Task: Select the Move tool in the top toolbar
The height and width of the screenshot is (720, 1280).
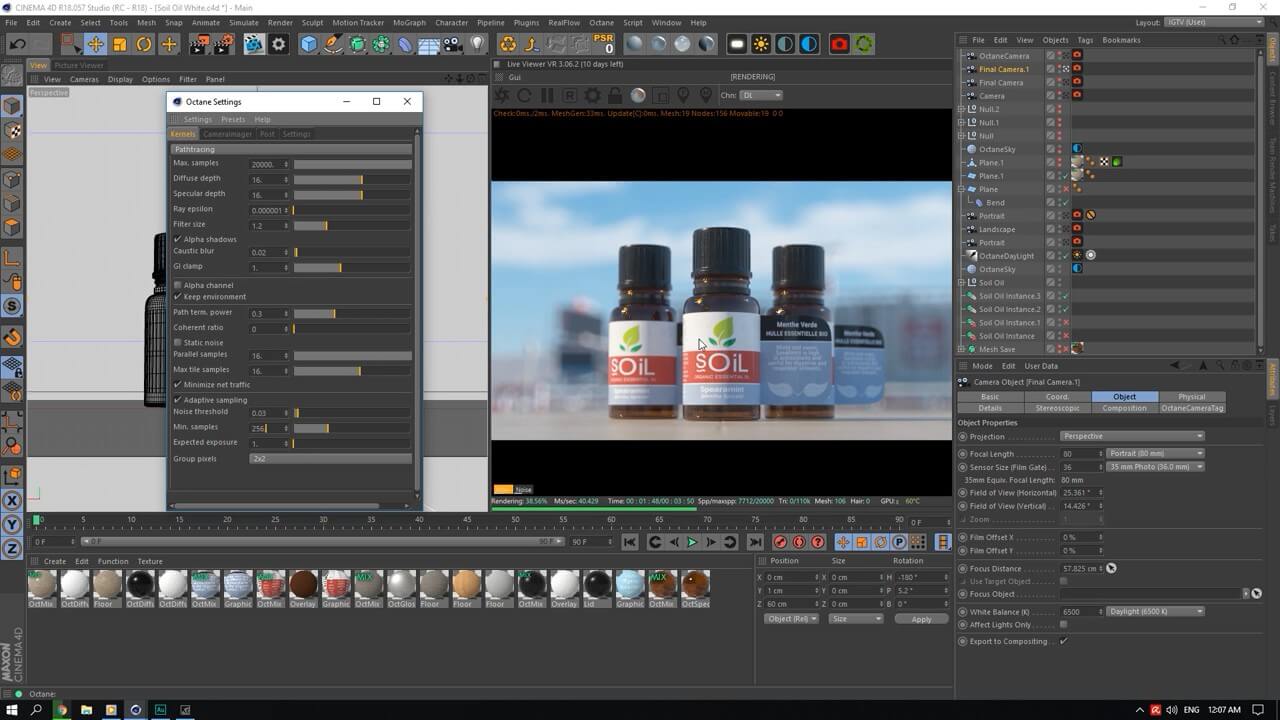Action: (95, 44)
